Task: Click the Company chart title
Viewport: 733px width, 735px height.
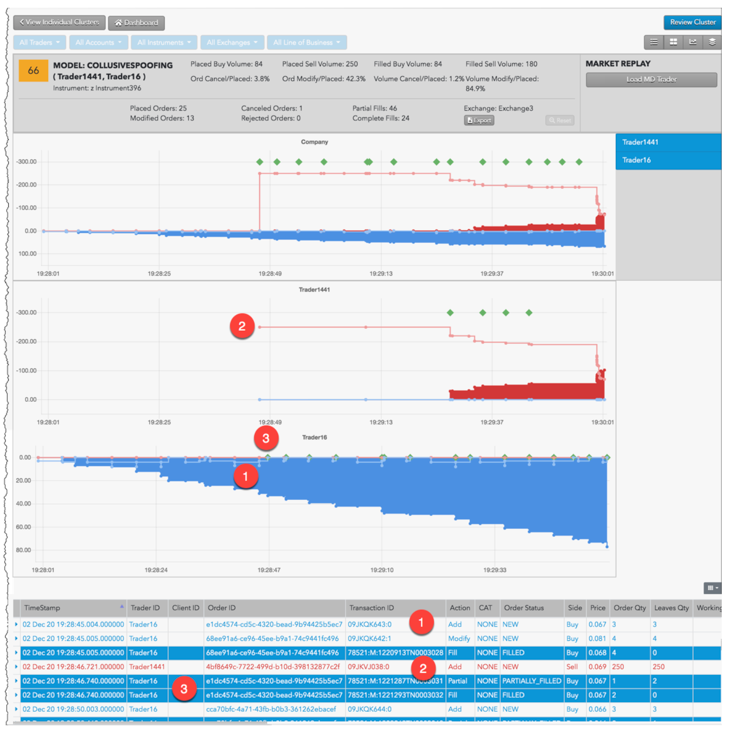Action: coord(314,142)
